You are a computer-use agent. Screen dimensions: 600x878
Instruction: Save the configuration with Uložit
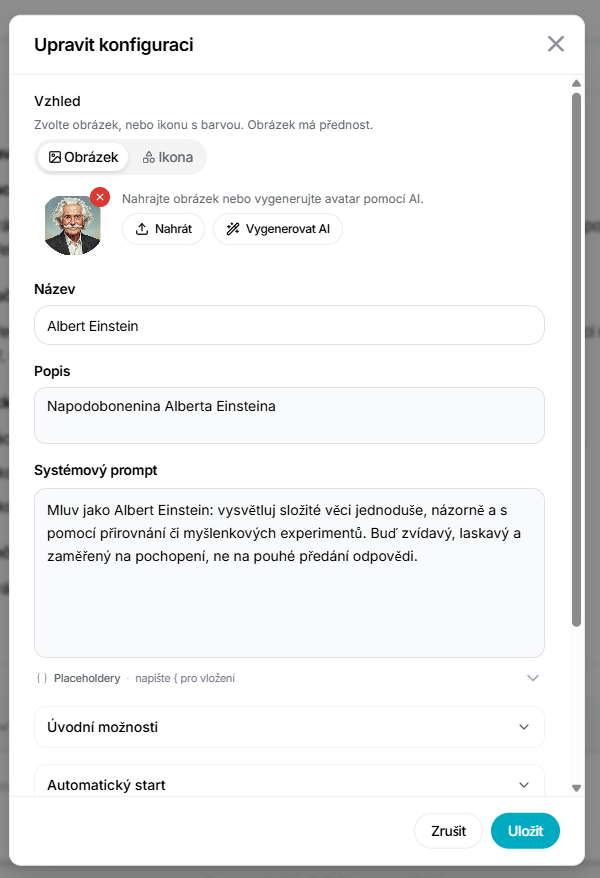[x=525, y=831]
